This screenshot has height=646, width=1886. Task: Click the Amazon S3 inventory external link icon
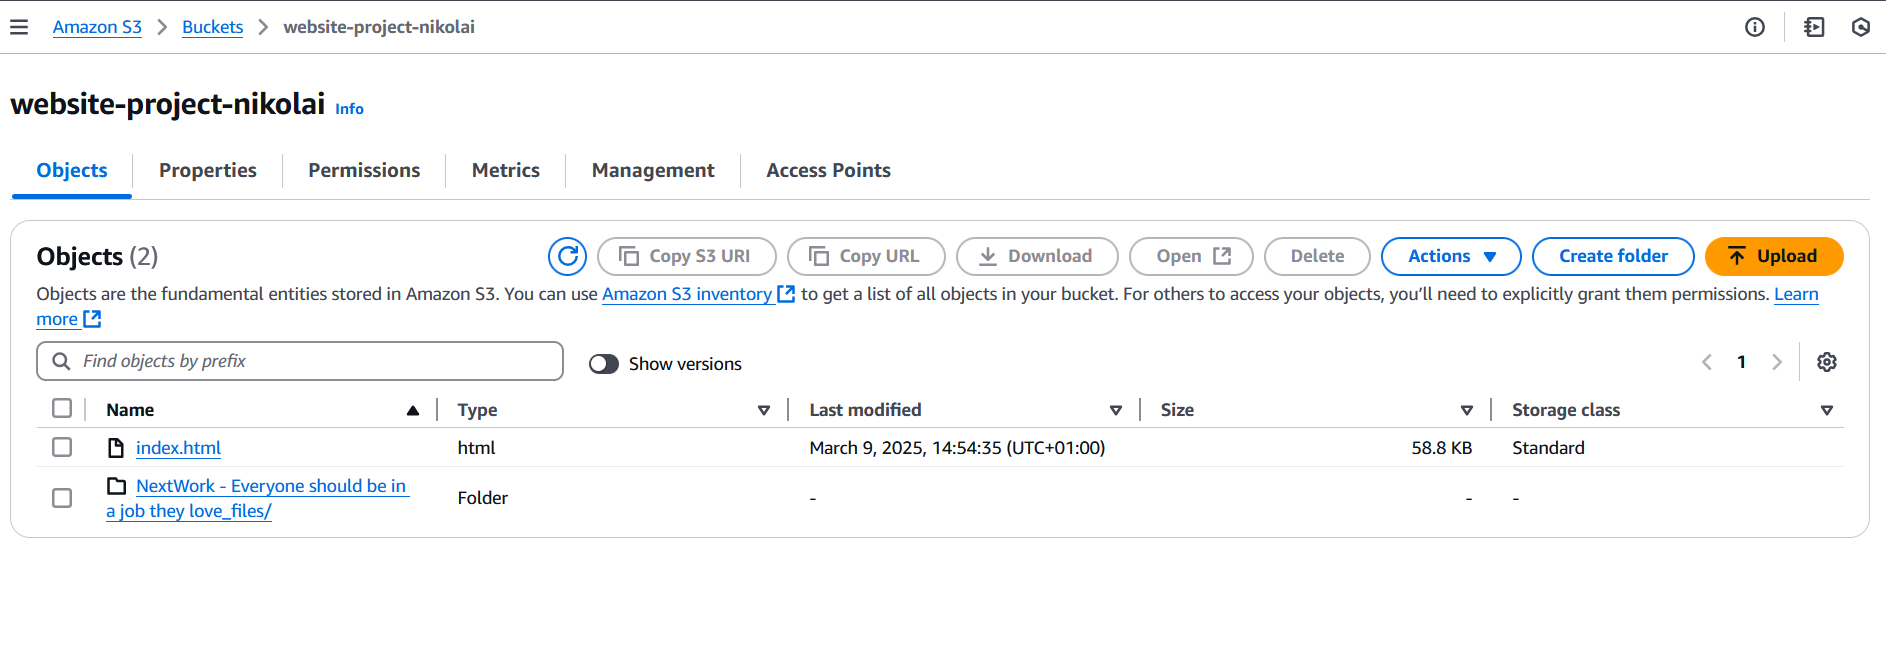coord(786,294)
